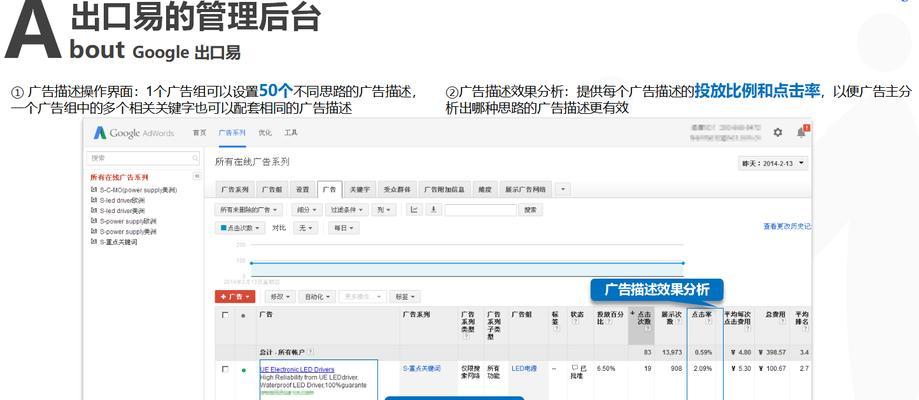Open 工具 in top navigation
The image size is (919, 400).
291,133
